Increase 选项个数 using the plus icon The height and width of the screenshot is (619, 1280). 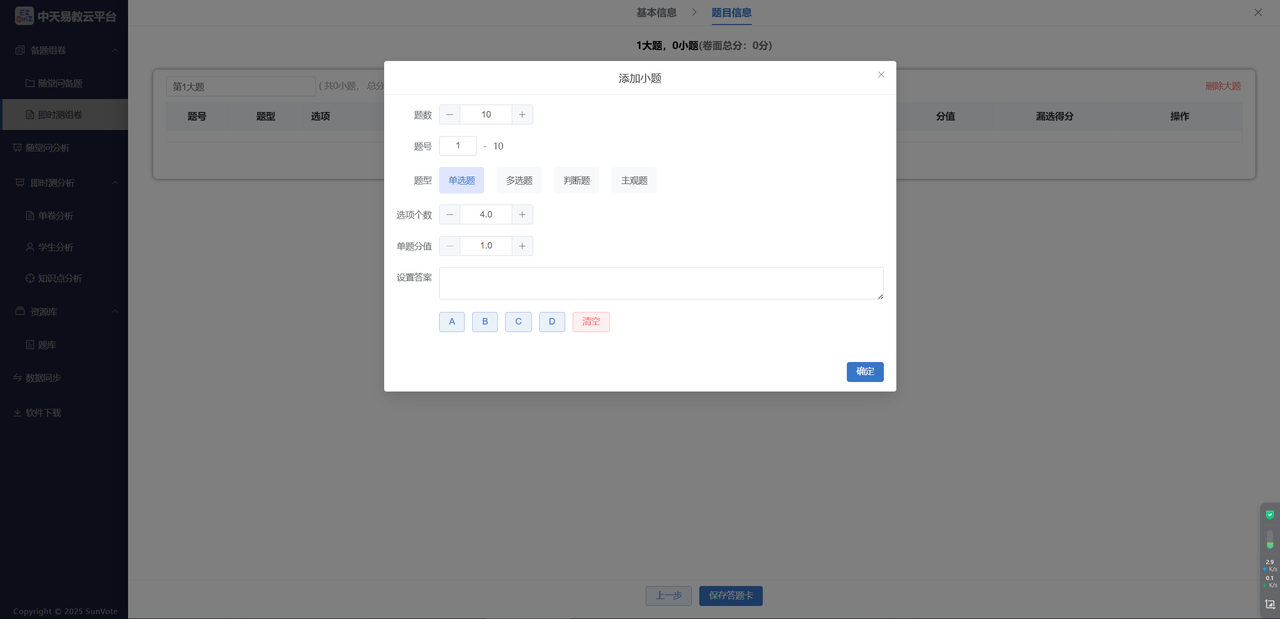(x=522, y=215)
